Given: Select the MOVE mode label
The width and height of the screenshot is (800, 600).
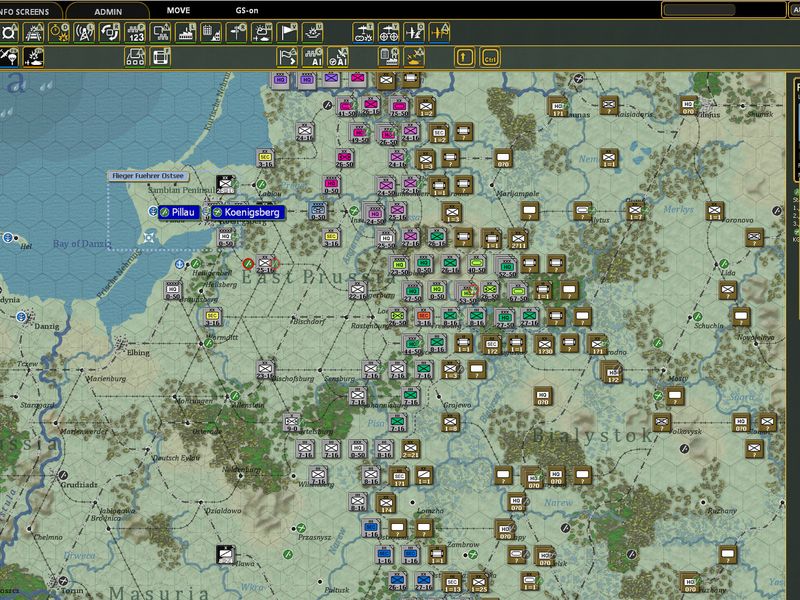Looking at the screenshot, I should pyautogui.click(x=178, y=10).
